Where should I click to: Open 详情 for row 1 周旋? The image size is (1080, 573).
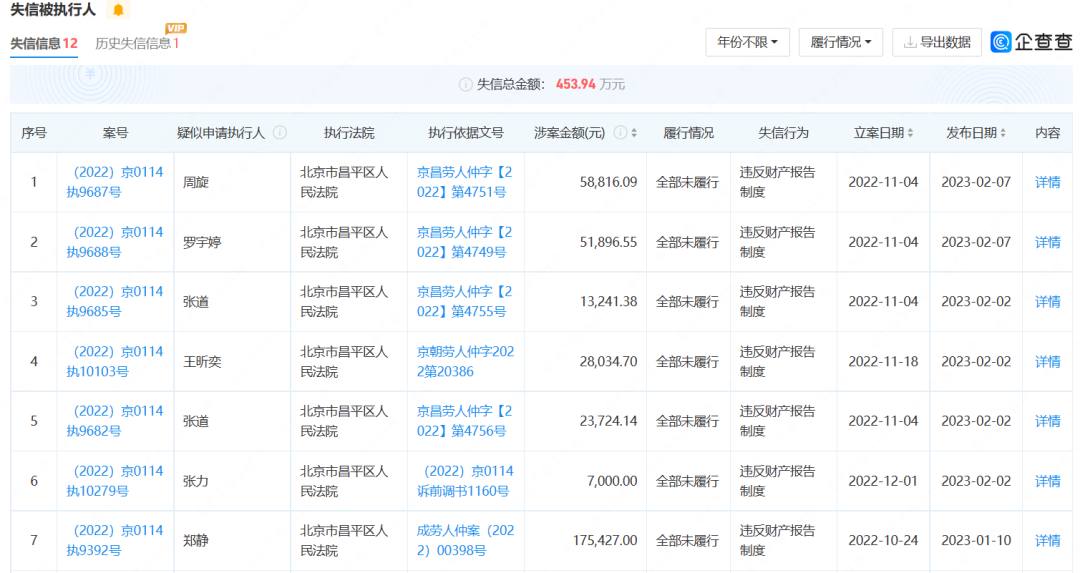1047,182
